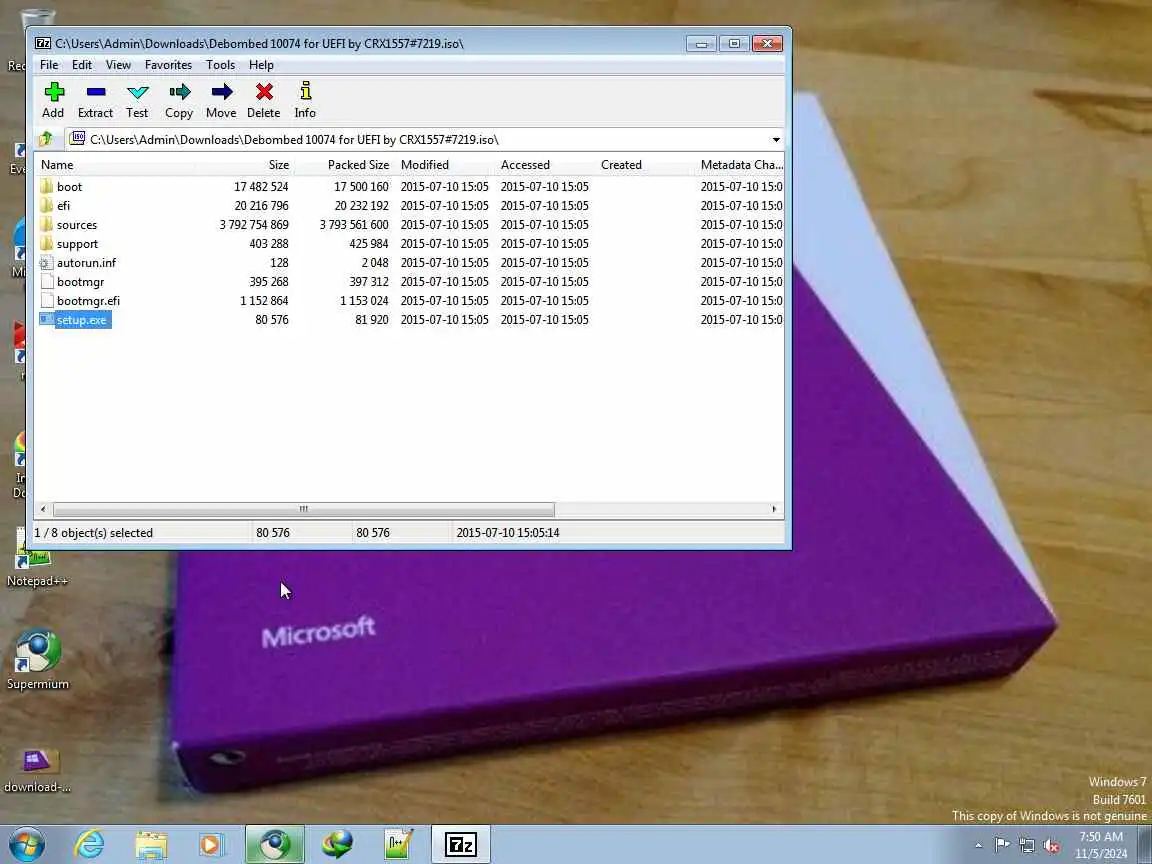This screenshot has height=864, width=1152.
Task: Sort by the Size column header
Action: click(x=243, y=165)
